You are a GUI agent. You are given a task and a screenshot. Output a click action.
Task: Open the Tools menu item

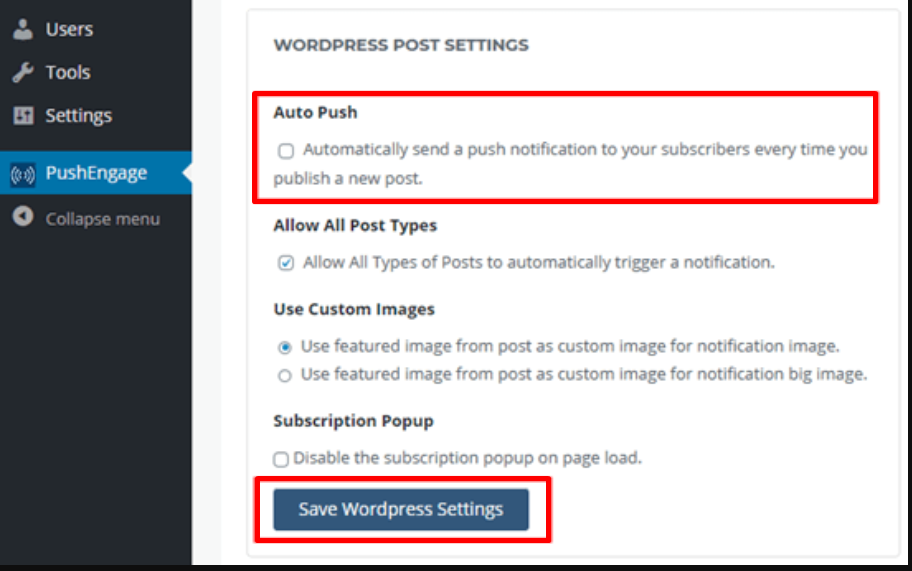(68, 73)
